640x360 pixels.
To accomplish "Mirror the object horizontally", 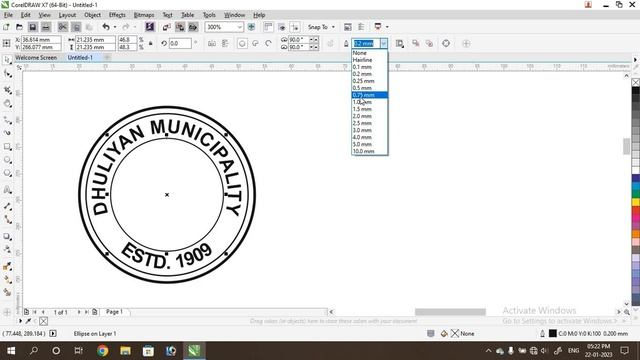I will click(212, 43).
